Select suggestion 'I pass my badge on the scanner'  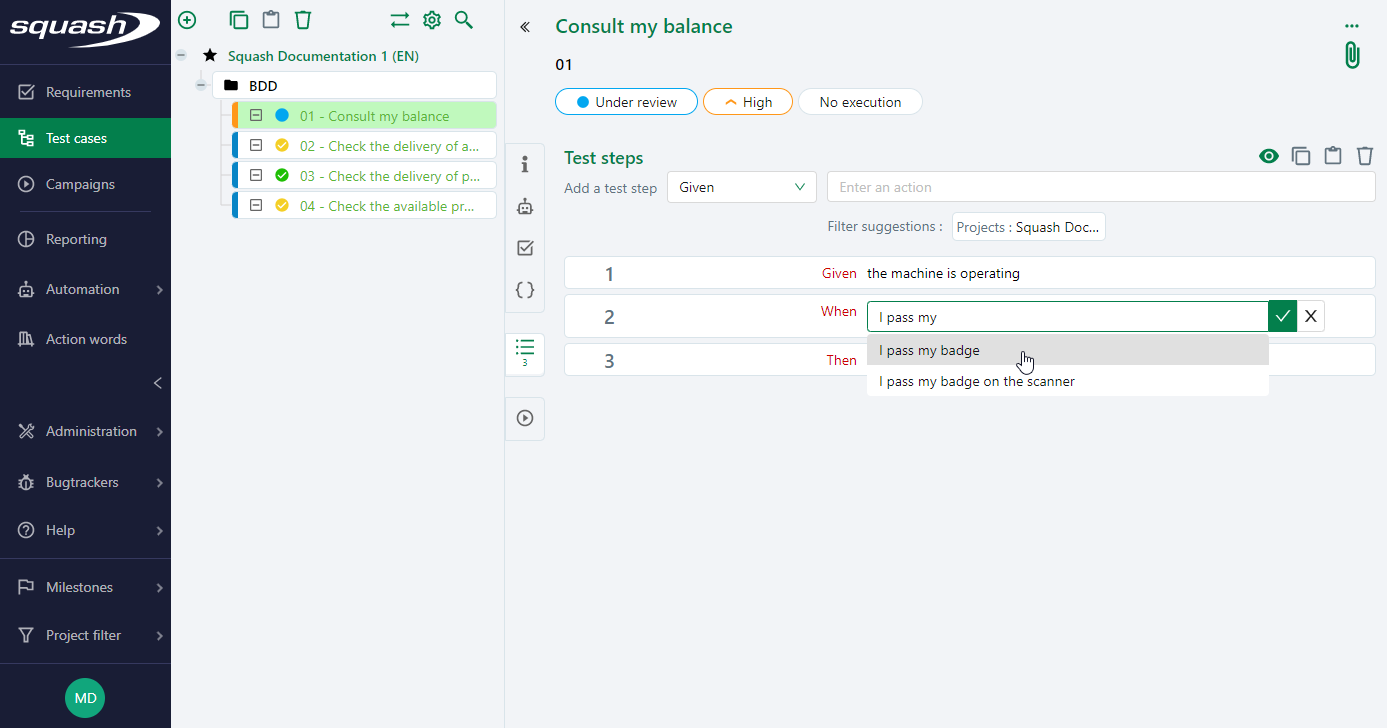tap(976, 381)
